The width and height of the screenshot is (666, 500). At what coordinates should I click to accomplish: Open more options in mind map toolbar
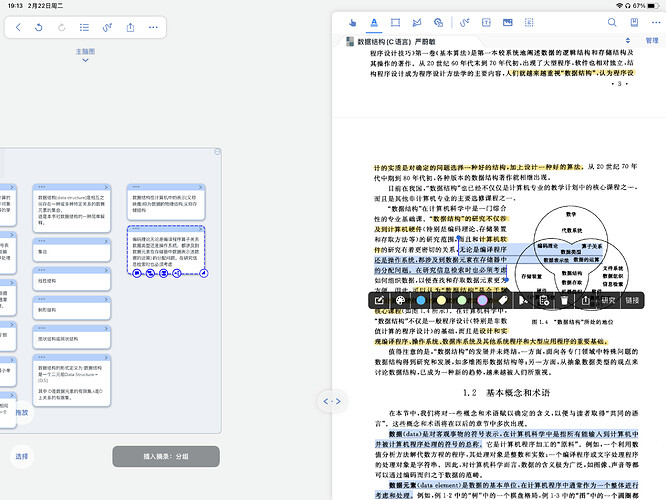pyautogui.click(x=153, y=28)
